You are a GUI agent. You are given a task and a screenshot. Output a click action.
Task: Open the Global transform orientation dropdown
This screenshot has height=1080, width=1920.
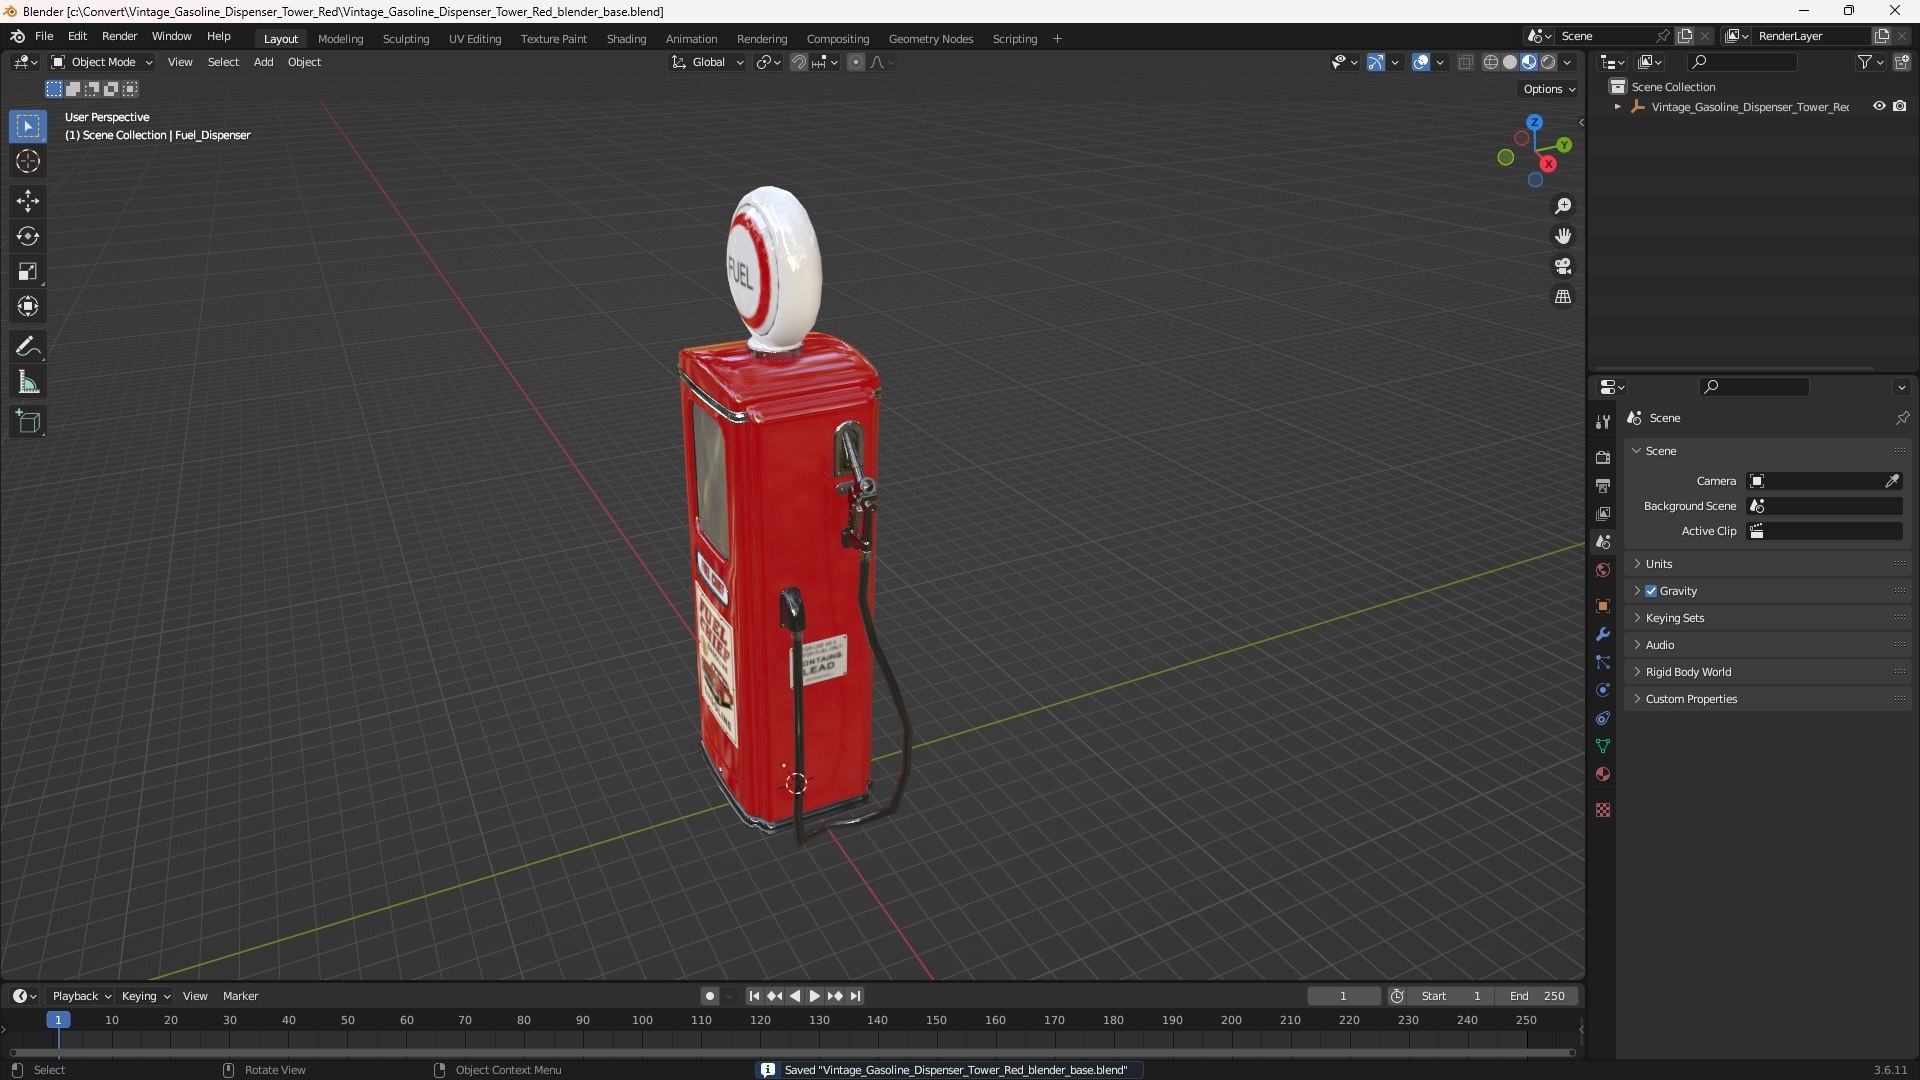(708, 62)
